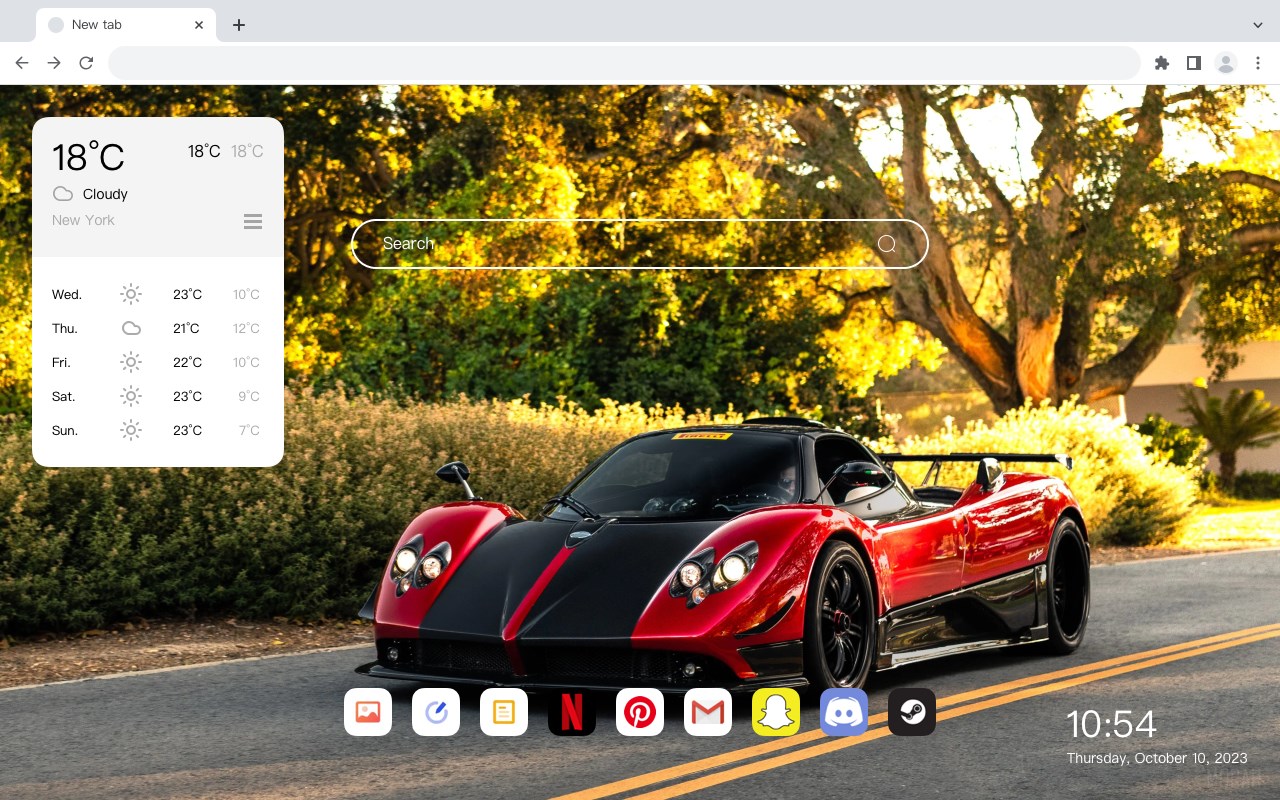
Task: Click today's gray 18°C low temperature
Action: point(247,151)
